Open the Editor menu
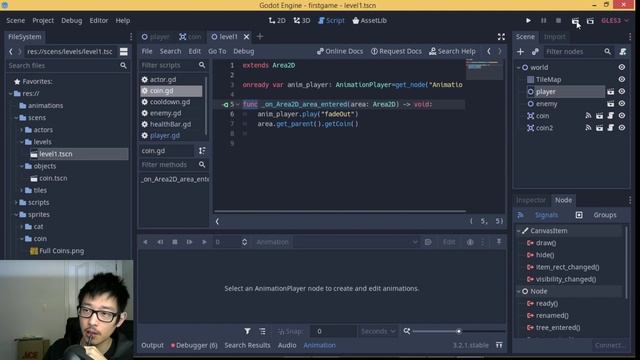Image resolution: width=640 pixels, height=360 pixels. coord(99,20)
